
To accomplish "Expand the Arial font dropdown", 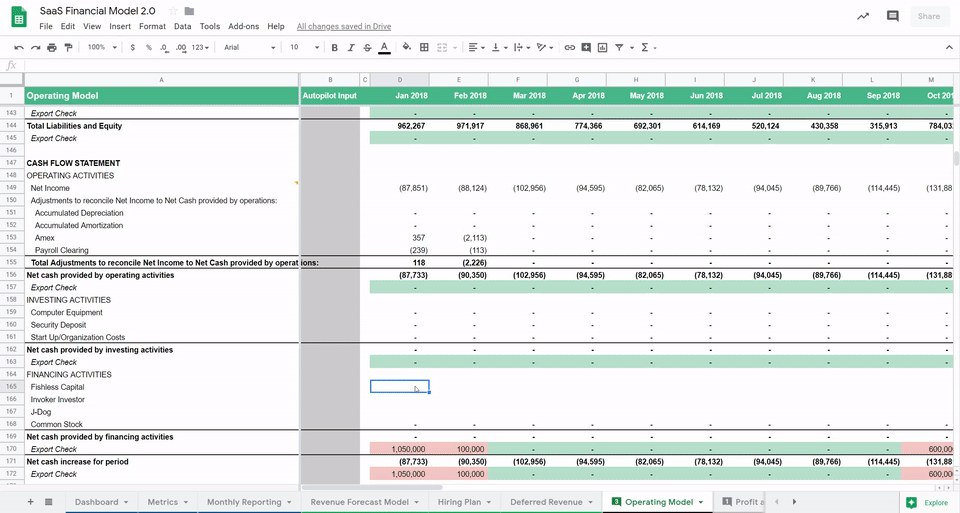I will pos(249,47).
